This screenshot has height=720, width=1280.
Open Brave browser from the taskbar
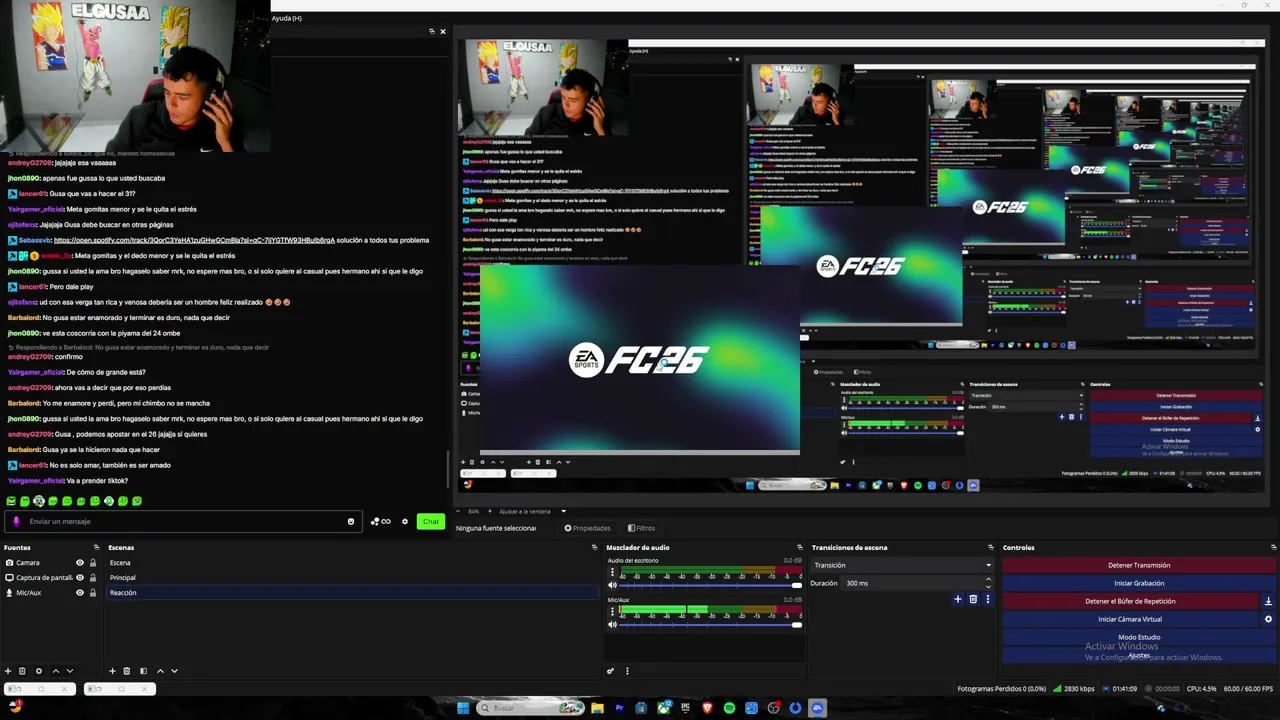707,708
